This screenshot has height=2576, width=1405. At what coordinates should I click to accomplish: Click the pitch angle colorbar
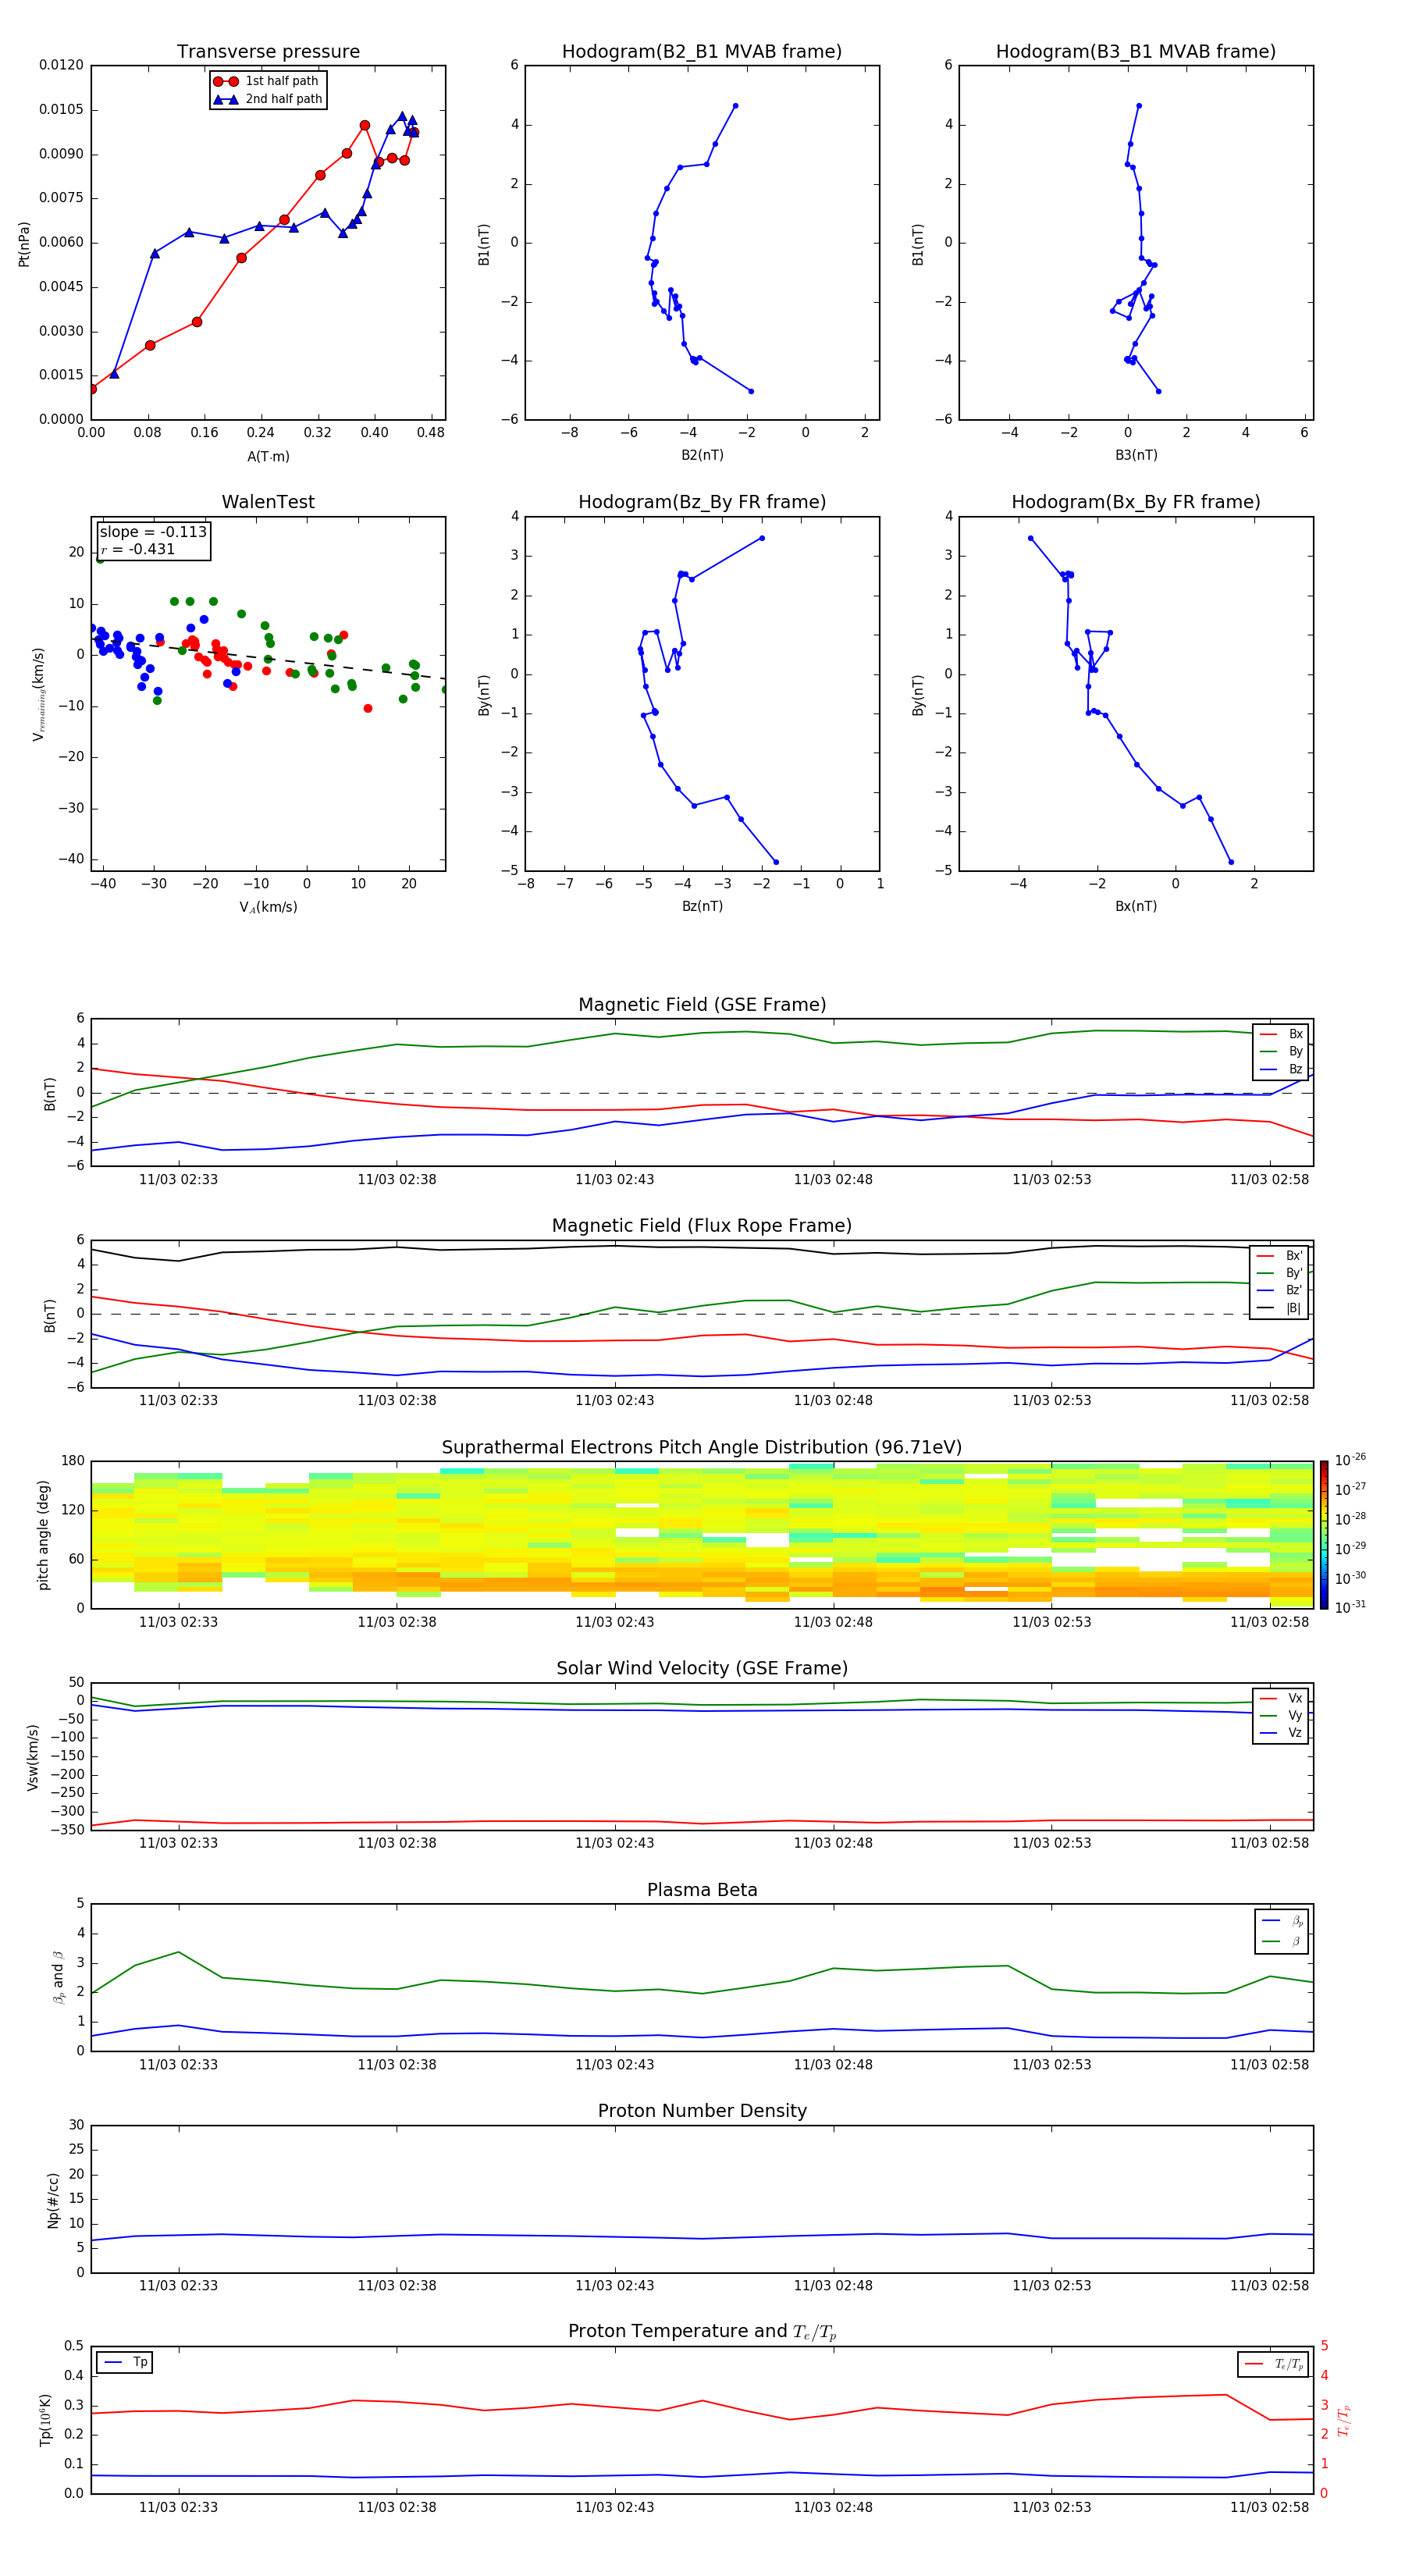click(1324, 1535)
